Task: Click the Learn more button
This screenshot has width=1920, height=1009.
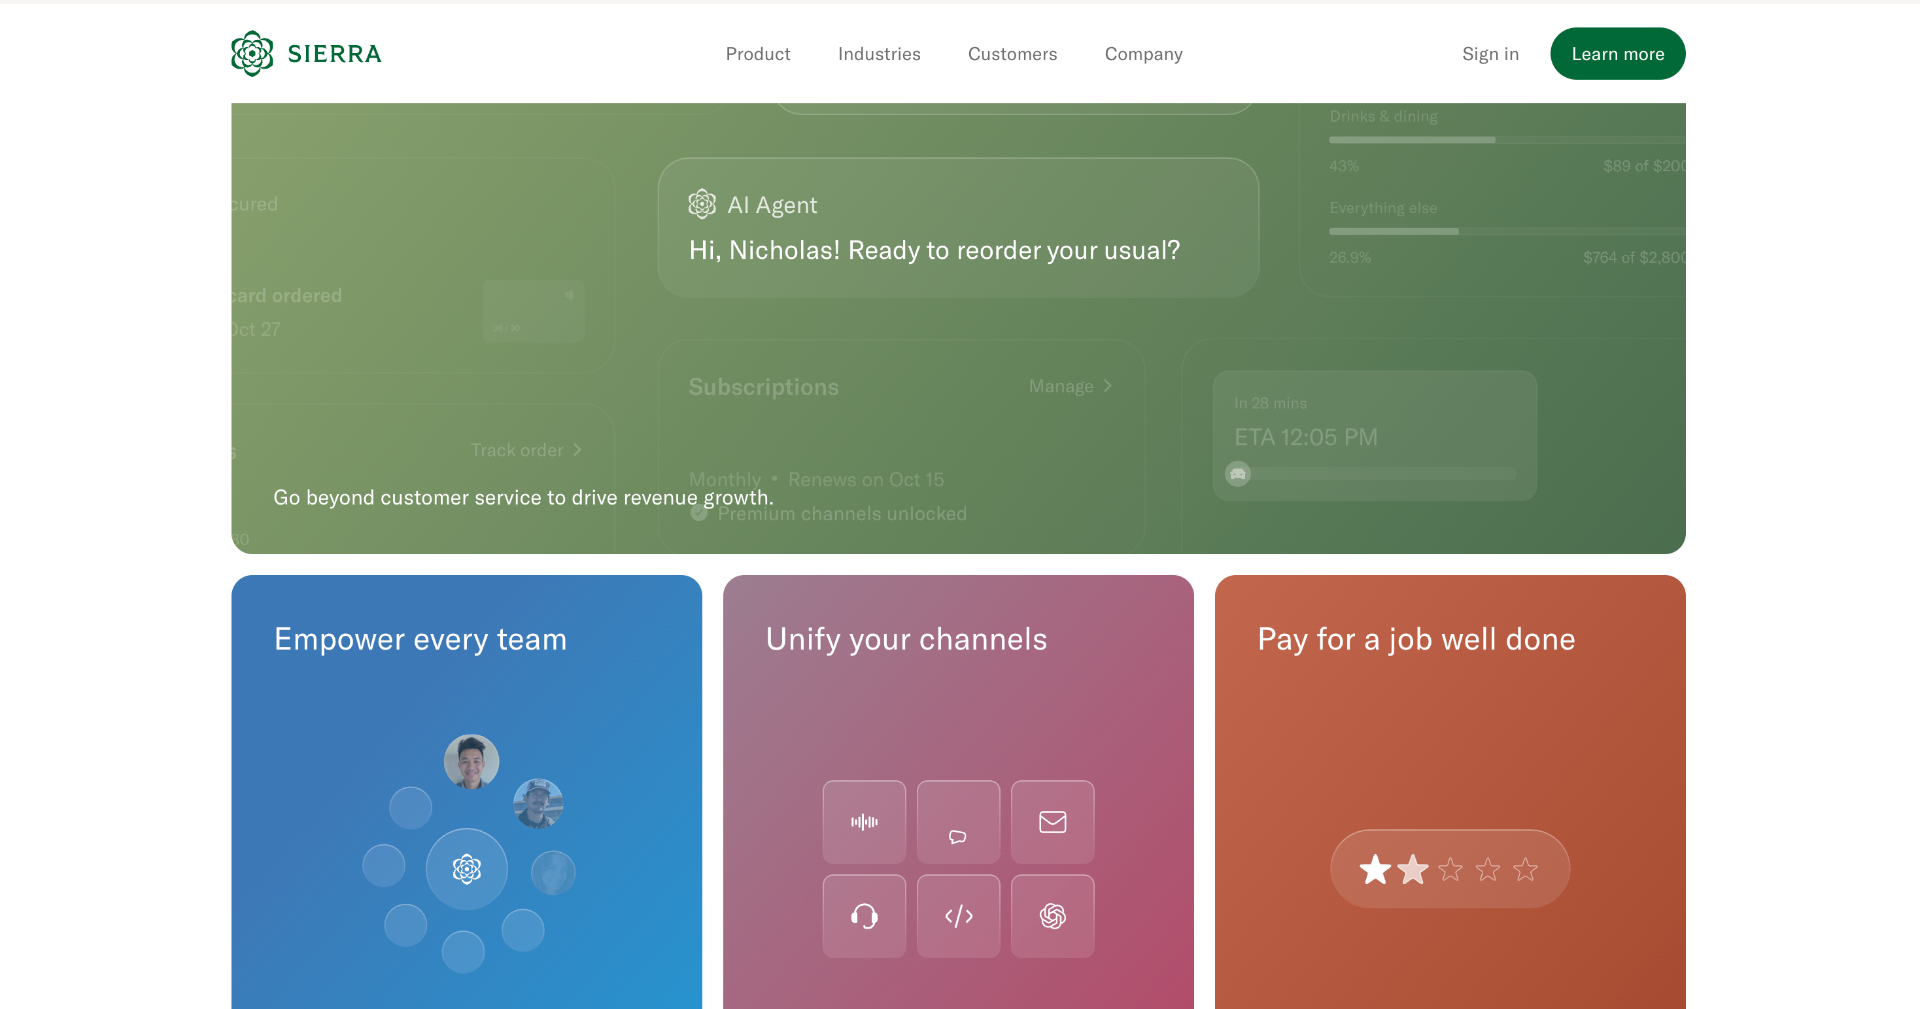Action: (x=1618, y=54)
